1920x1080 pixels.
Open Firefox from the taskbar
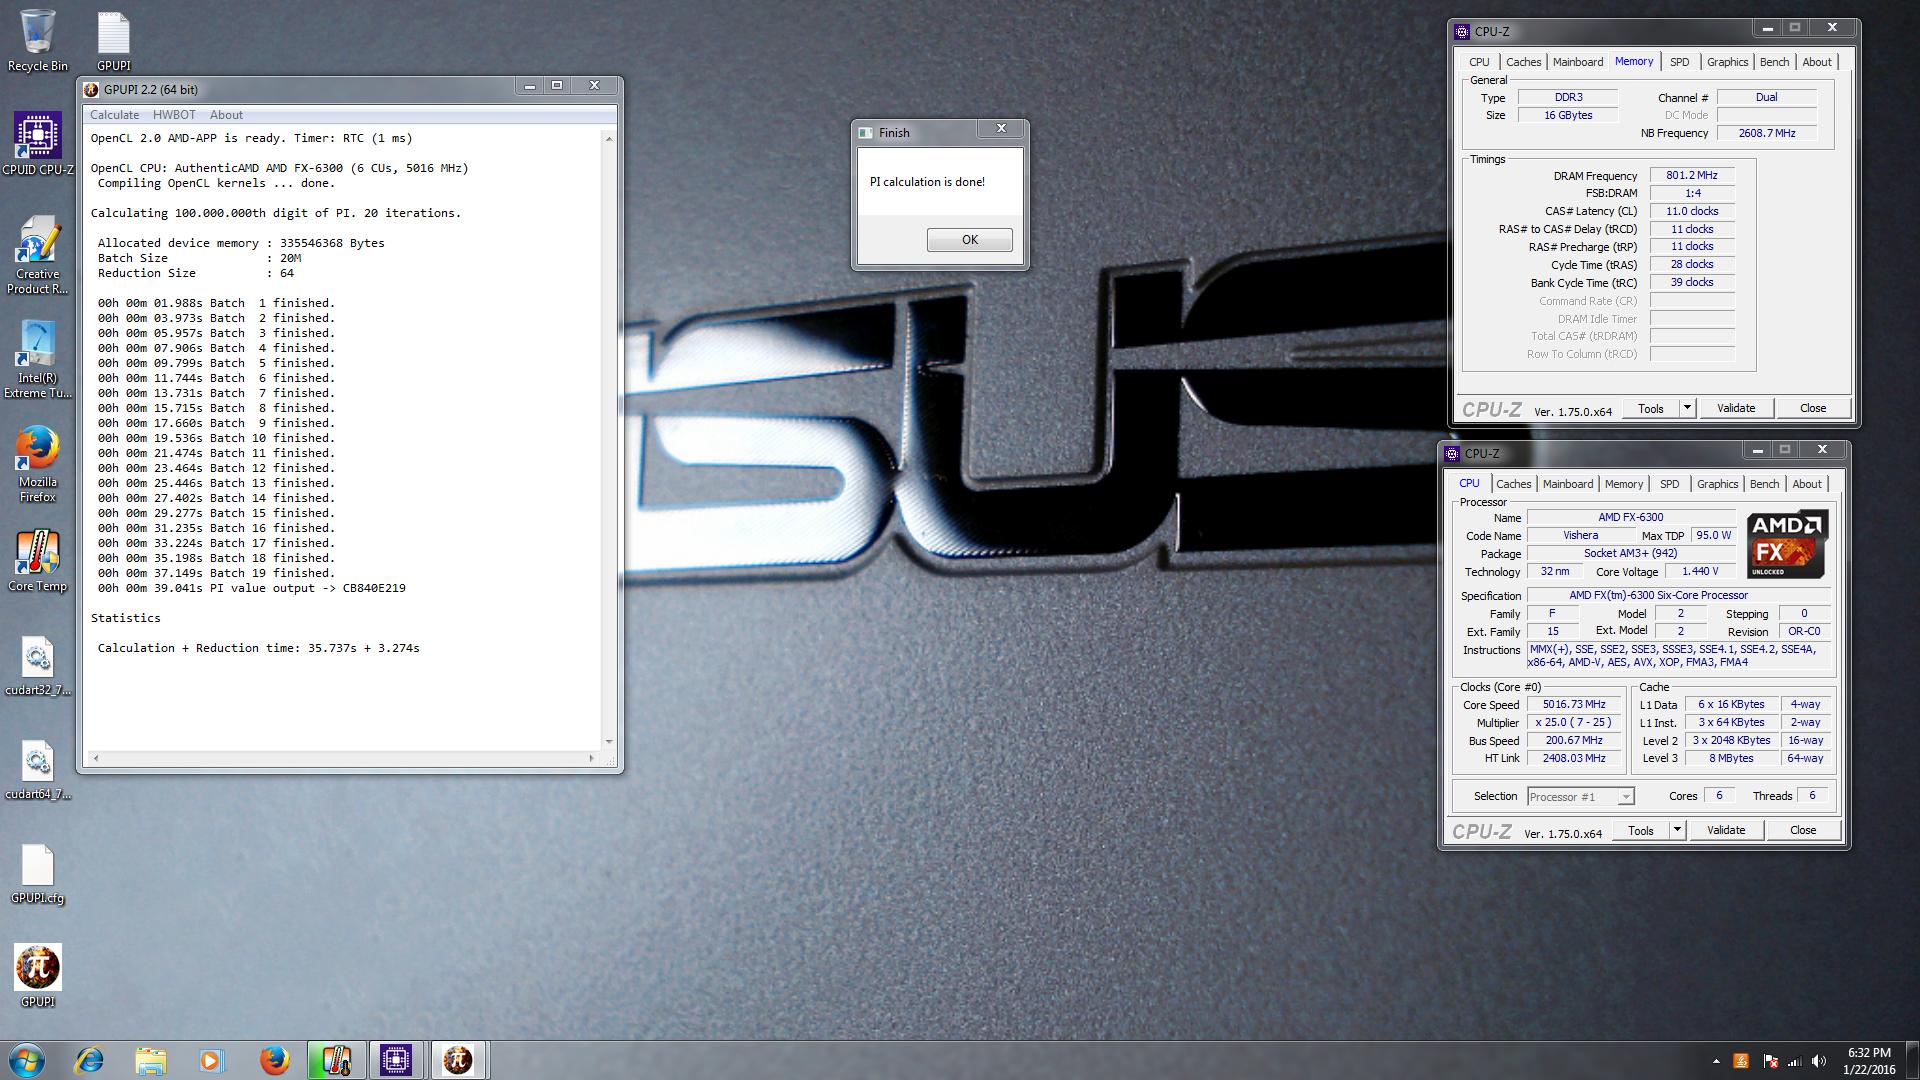point(274,1060)
